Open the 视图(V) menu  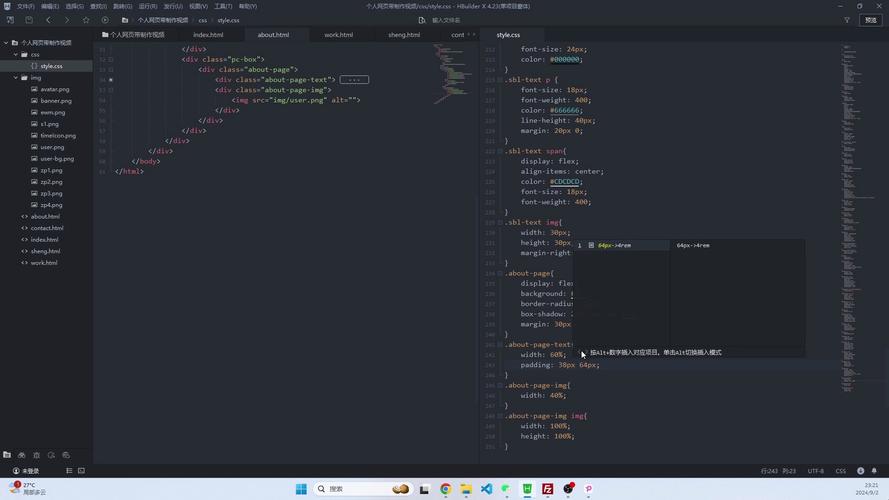pos(198,6)
